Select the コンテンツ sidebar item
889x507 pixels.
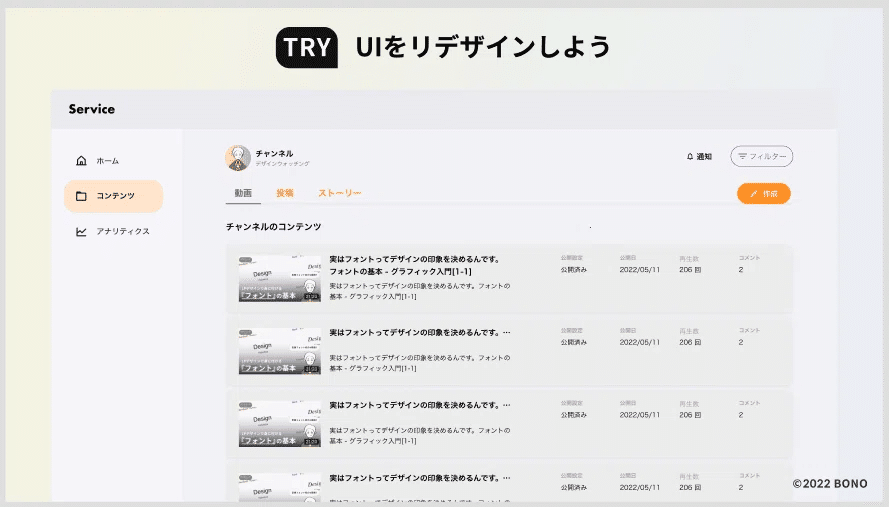113,196
